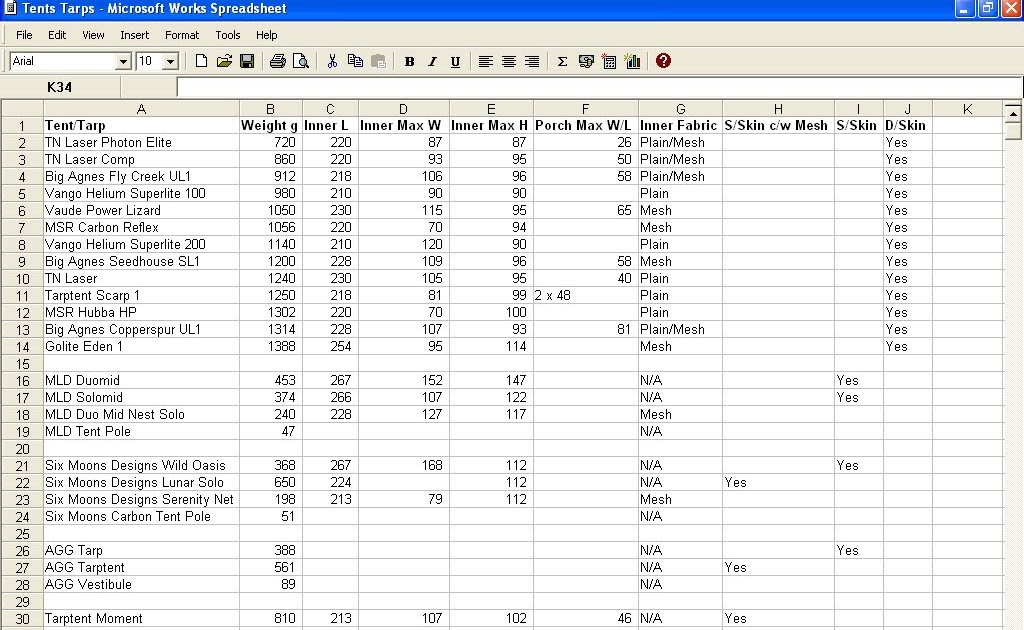Click the formula entry bar
The image size is (1024, 630).
(x=600, y=87)
